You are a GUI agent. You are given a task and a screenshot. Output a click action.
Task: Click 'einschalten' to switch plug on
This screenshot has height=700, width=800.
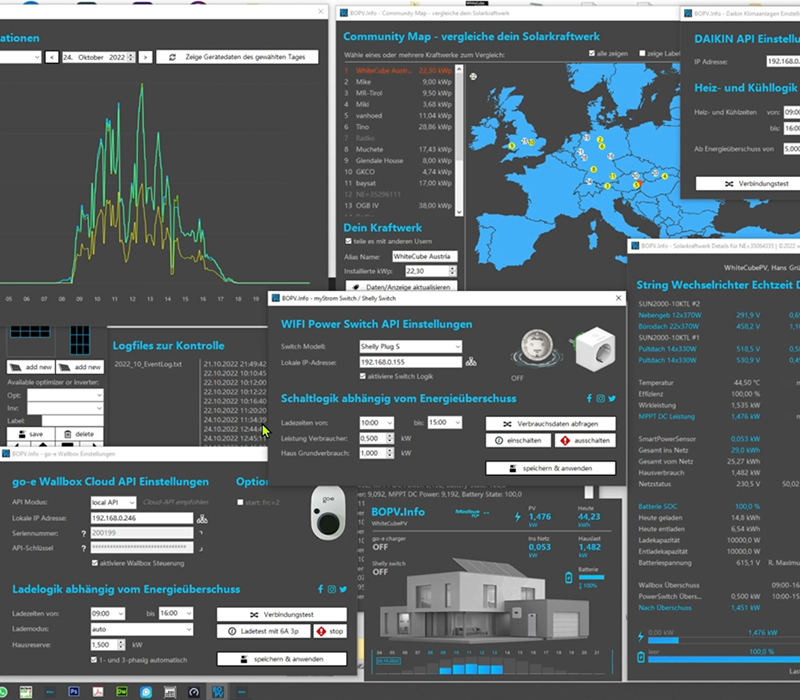coord(518,440)
